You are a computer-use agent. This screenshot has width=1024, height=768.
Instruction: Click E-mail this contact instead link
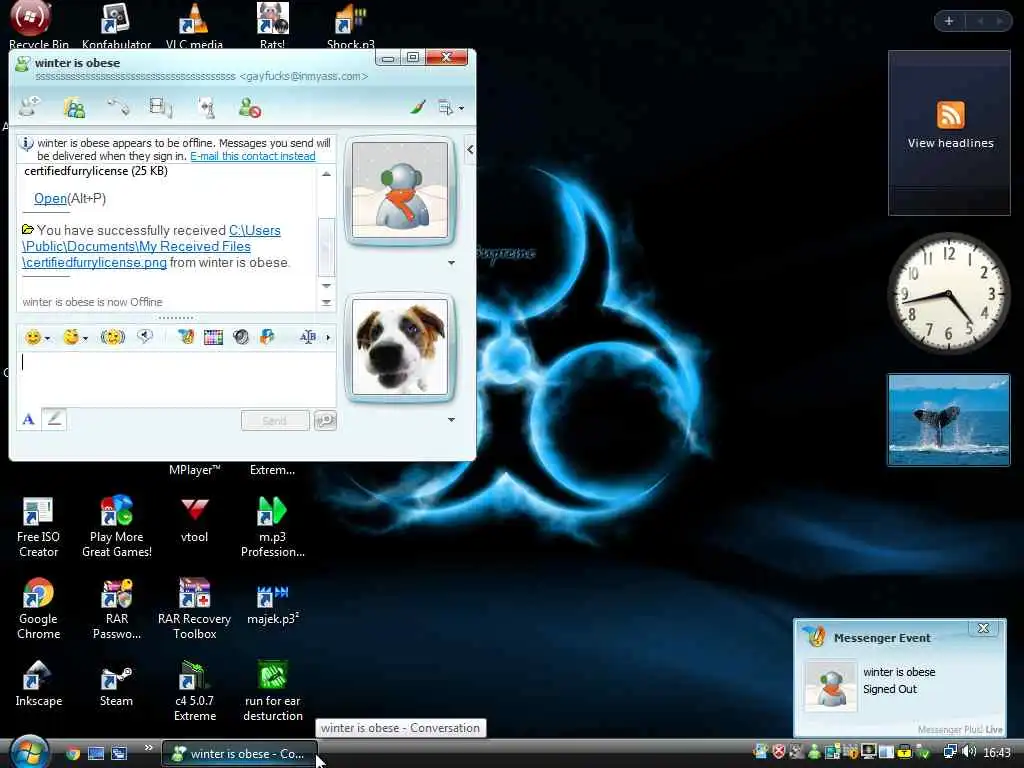coord(253,156)
